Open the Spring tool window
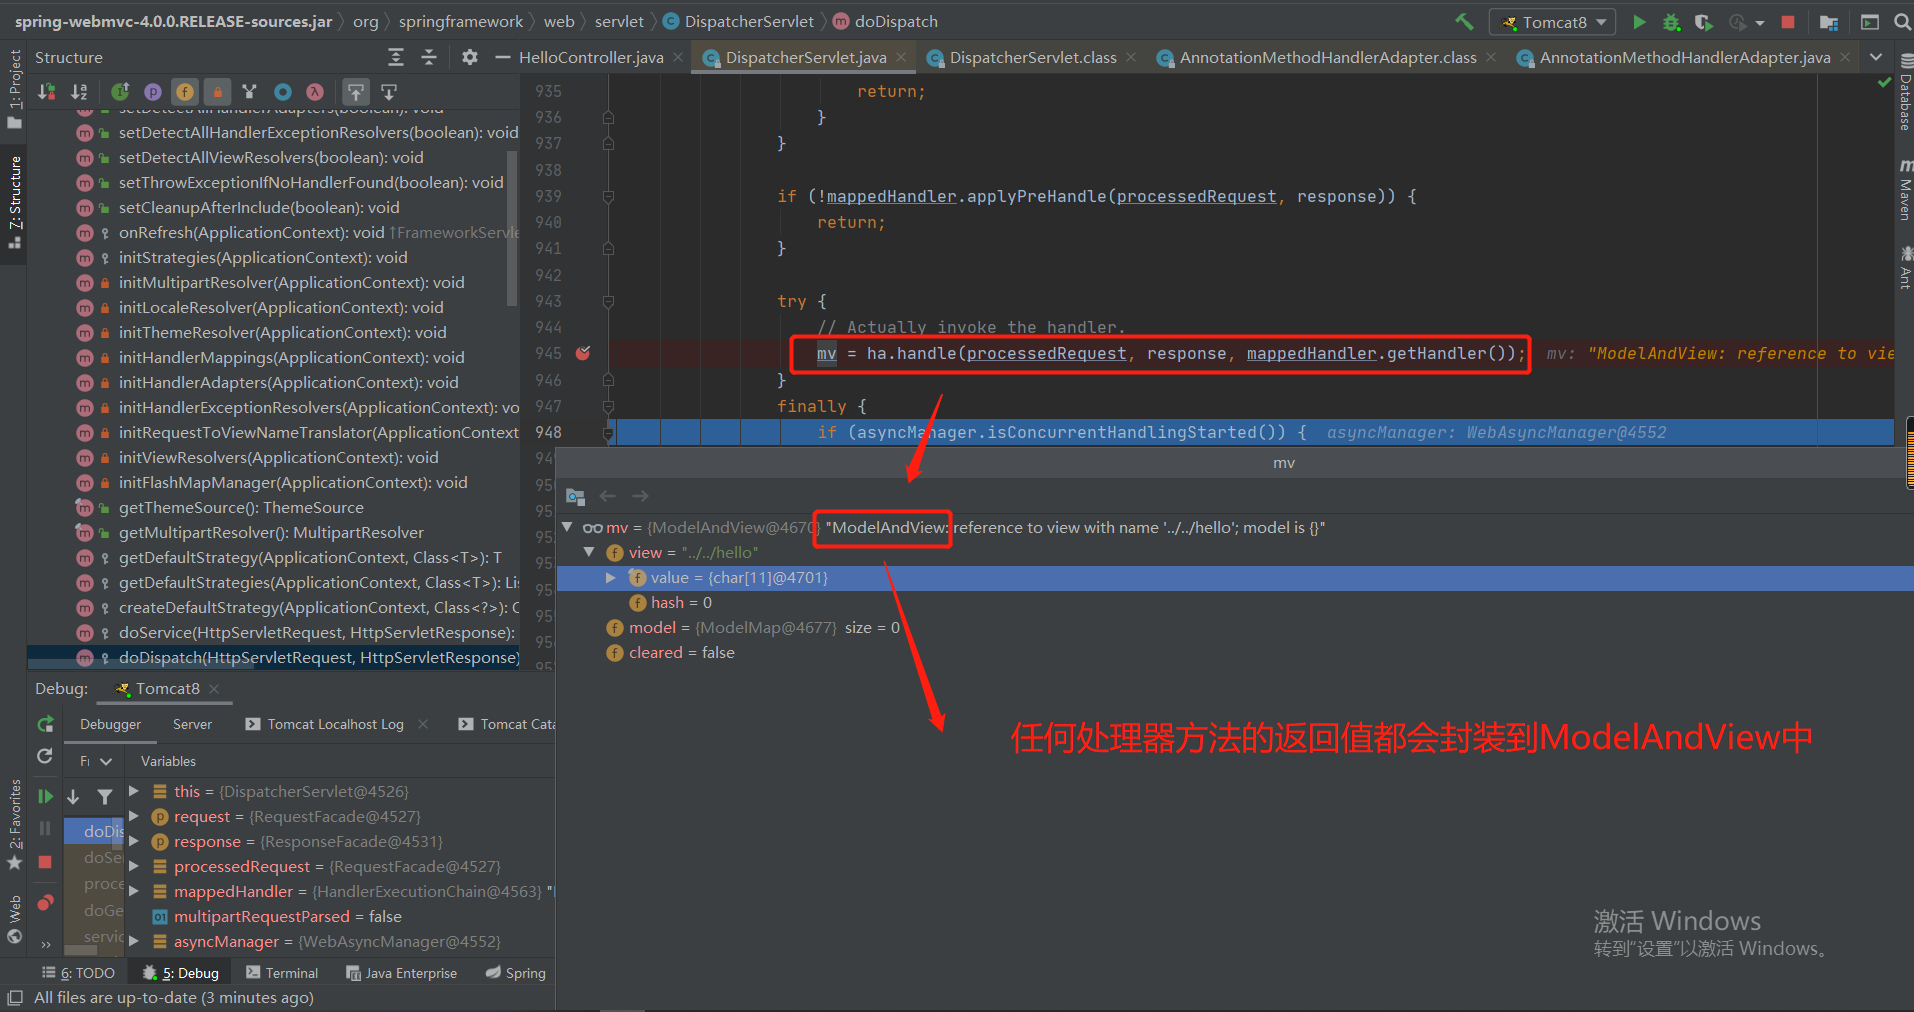This screenshot has width=1914, height=1012. point(516,972)
